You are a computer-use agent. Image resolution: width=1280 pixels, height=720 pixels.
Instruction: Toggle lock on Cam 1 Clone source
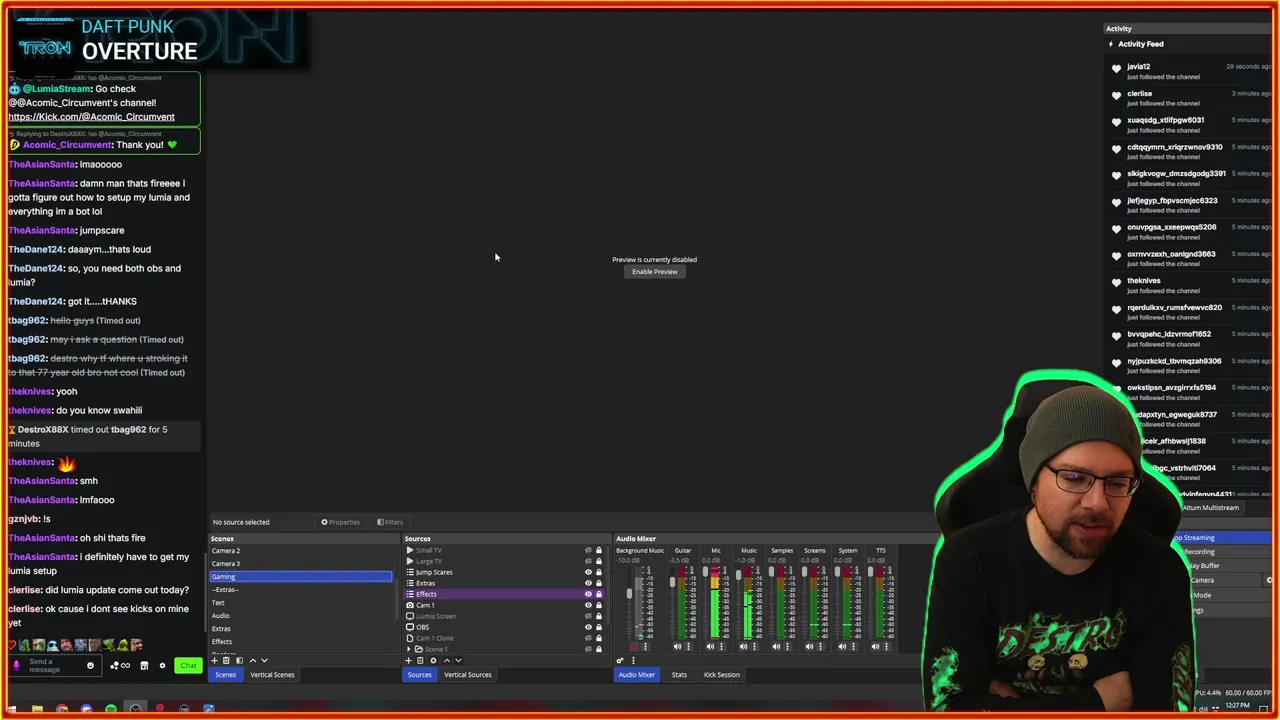599,638
